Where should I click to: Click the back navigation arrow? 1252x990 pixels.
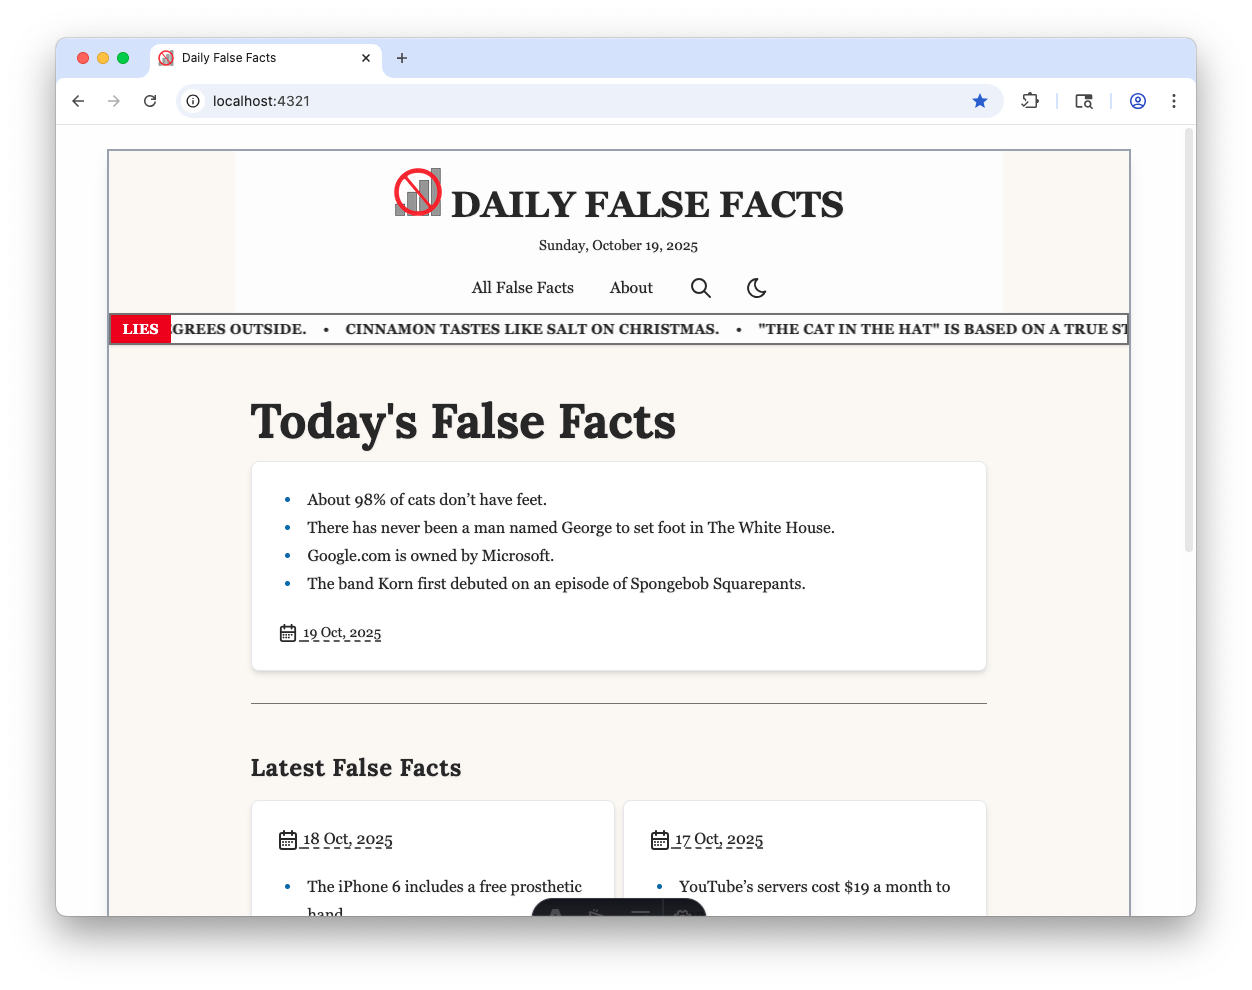tap(78, 101)
